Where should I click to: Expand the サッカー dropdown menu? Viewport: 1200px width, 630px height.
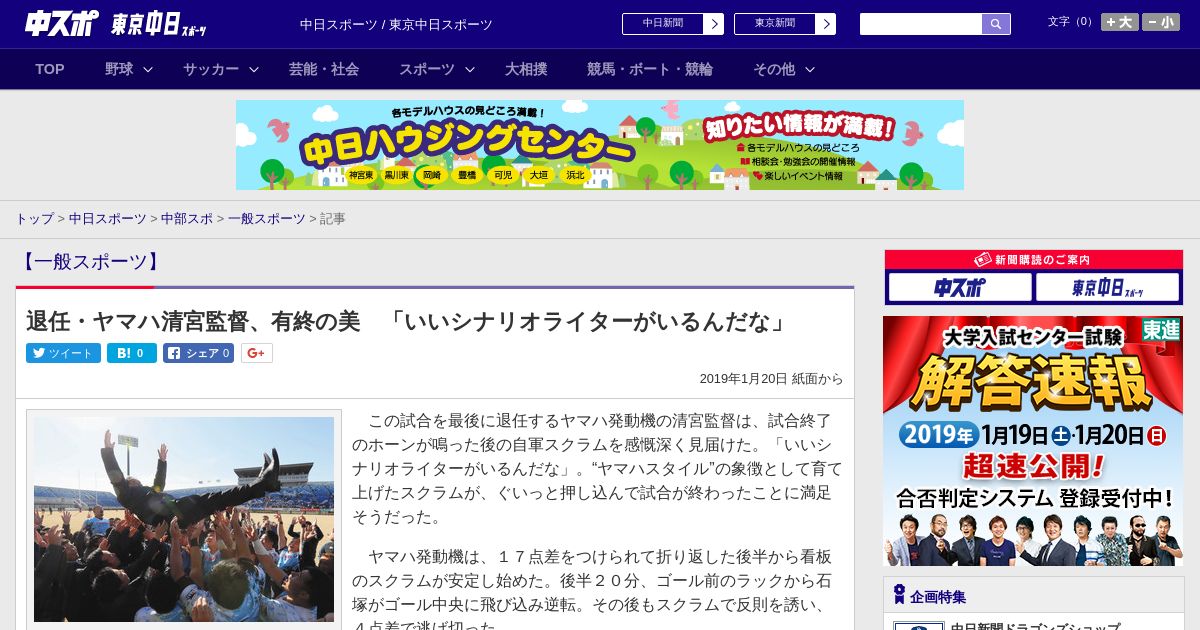(x=221, y=69)
